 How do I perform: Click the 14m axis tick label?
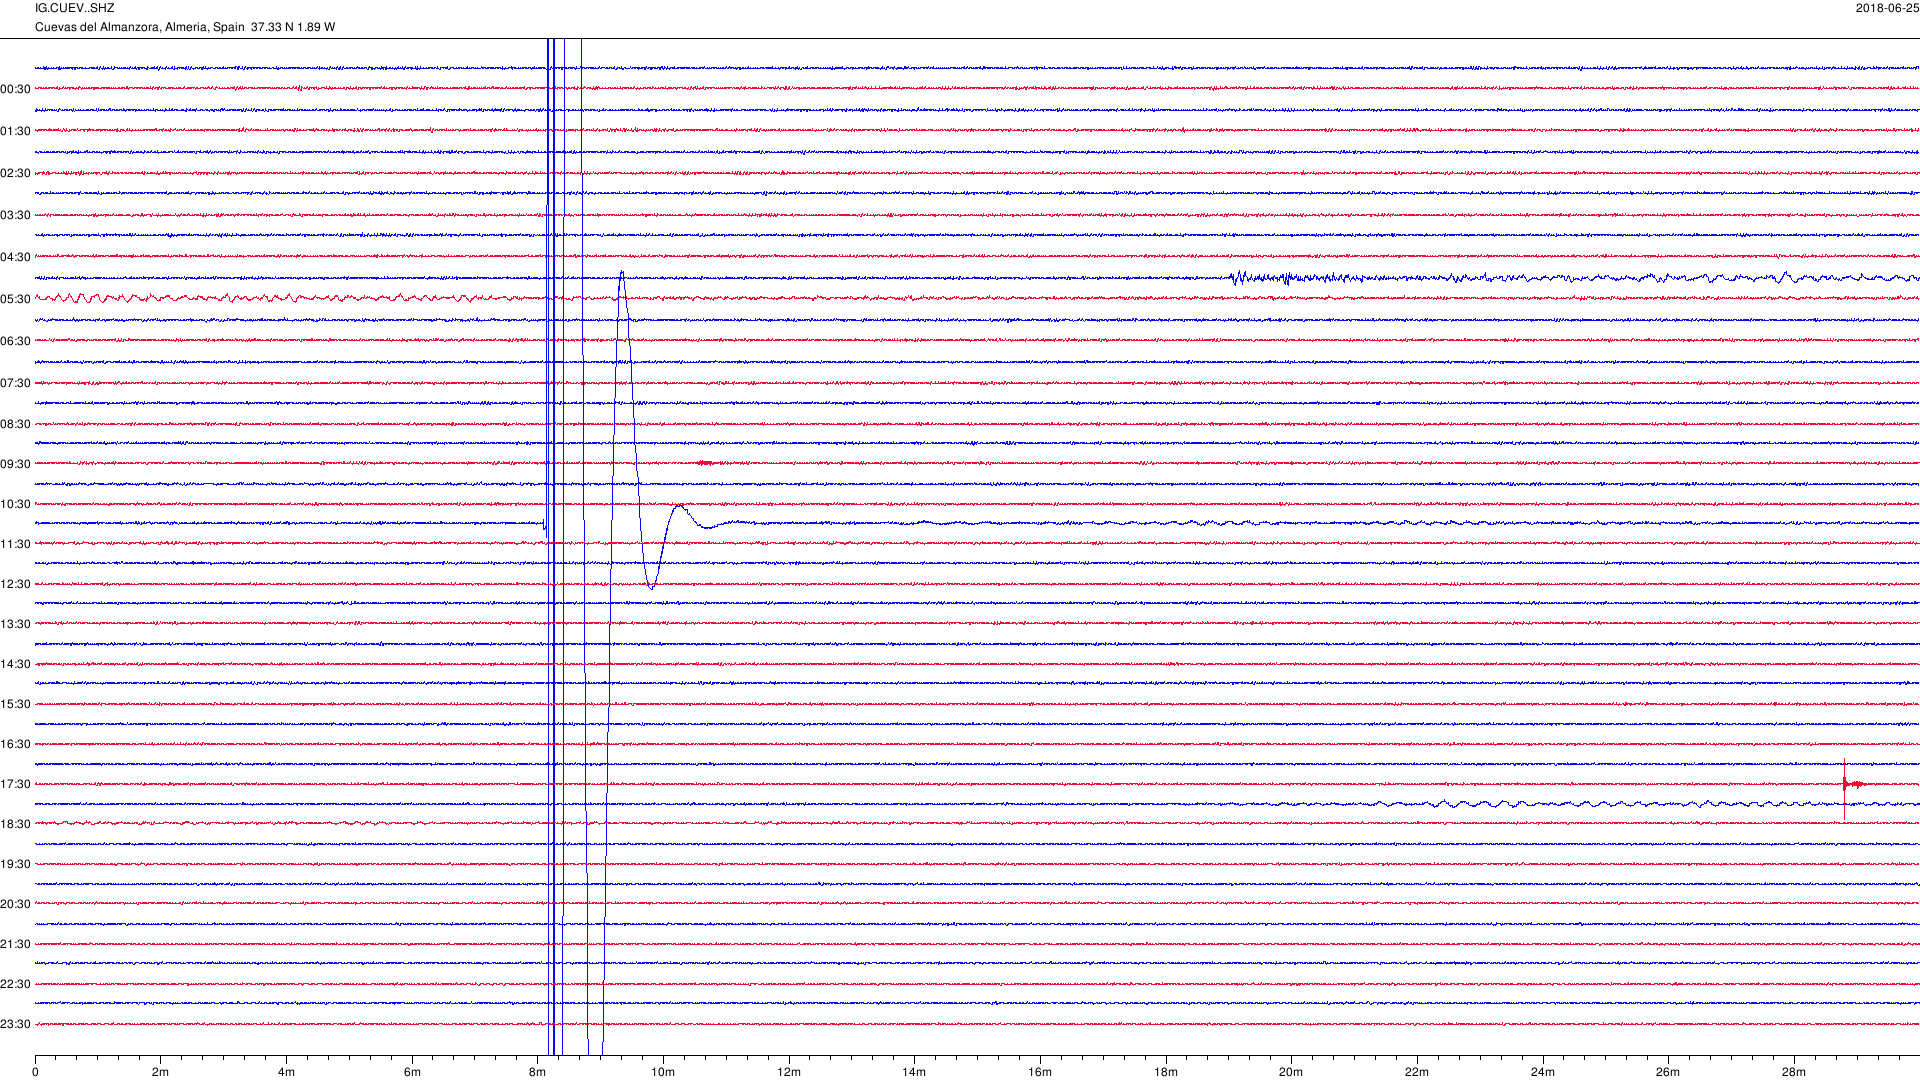914,1072
